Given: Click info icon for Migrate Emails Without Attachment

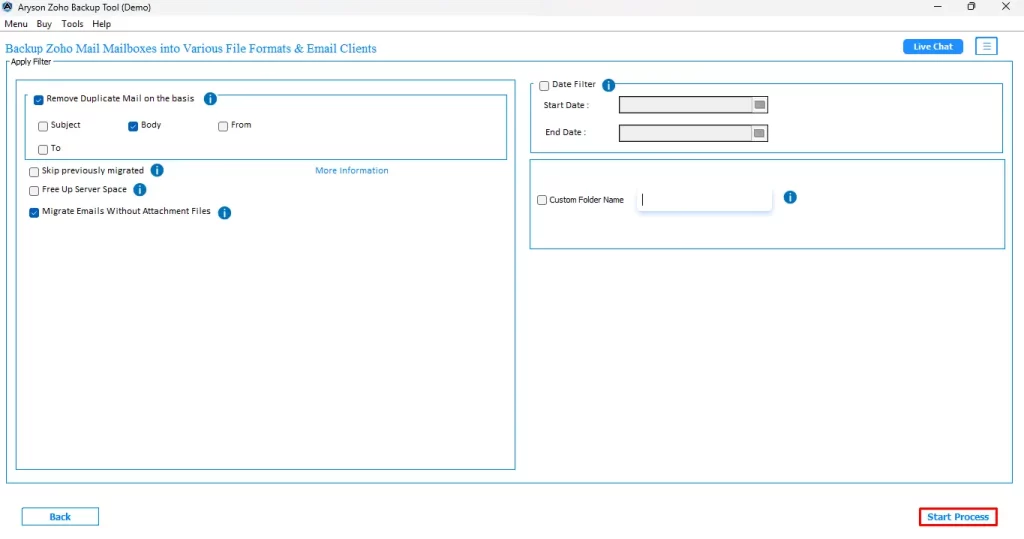Looking at the screenshot, I should pyautogui.click(x=225, y=212).
